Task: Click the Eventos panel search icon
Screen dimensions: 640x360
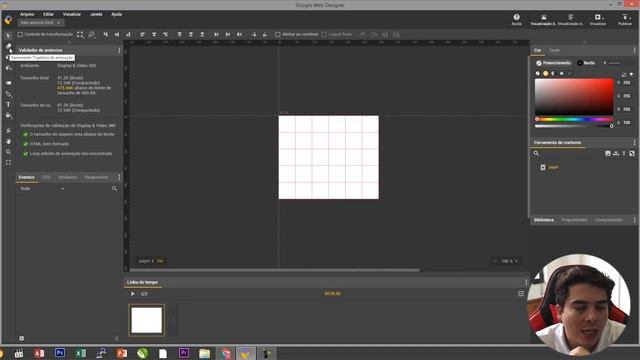Action: 114,189
